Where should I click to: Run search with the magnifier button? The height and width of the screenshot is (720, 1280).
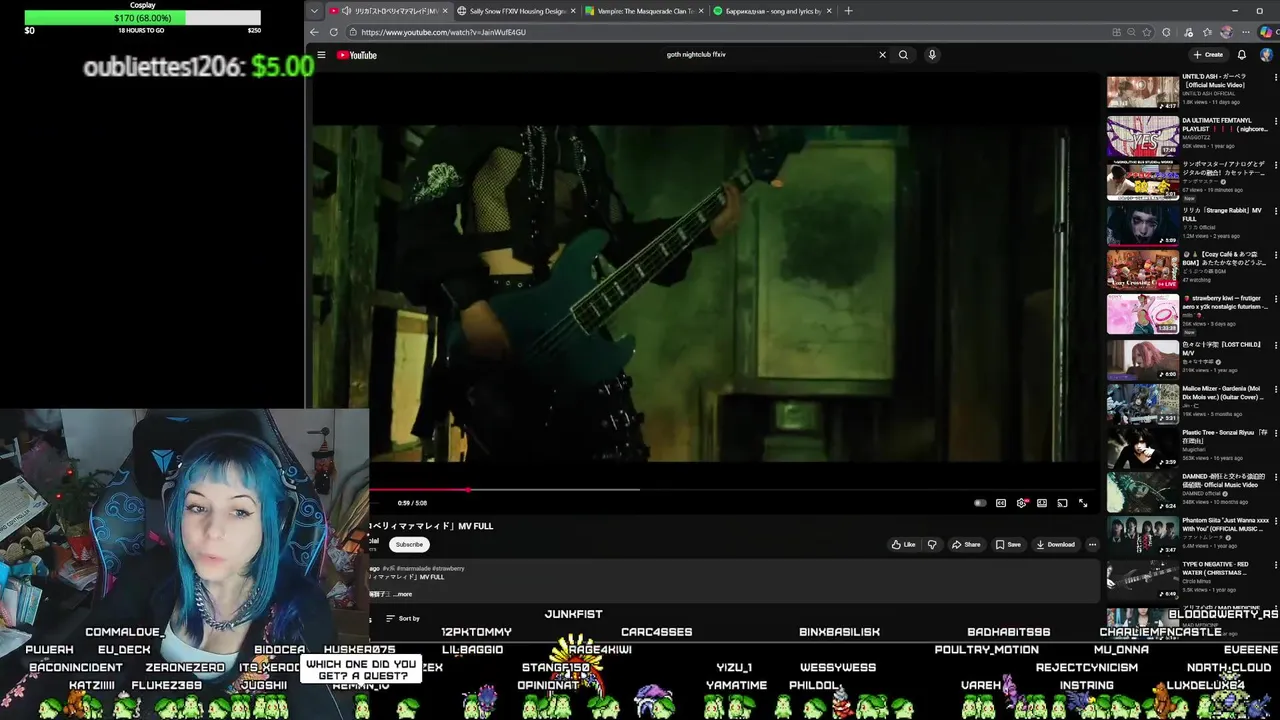(x=903, y=55)
